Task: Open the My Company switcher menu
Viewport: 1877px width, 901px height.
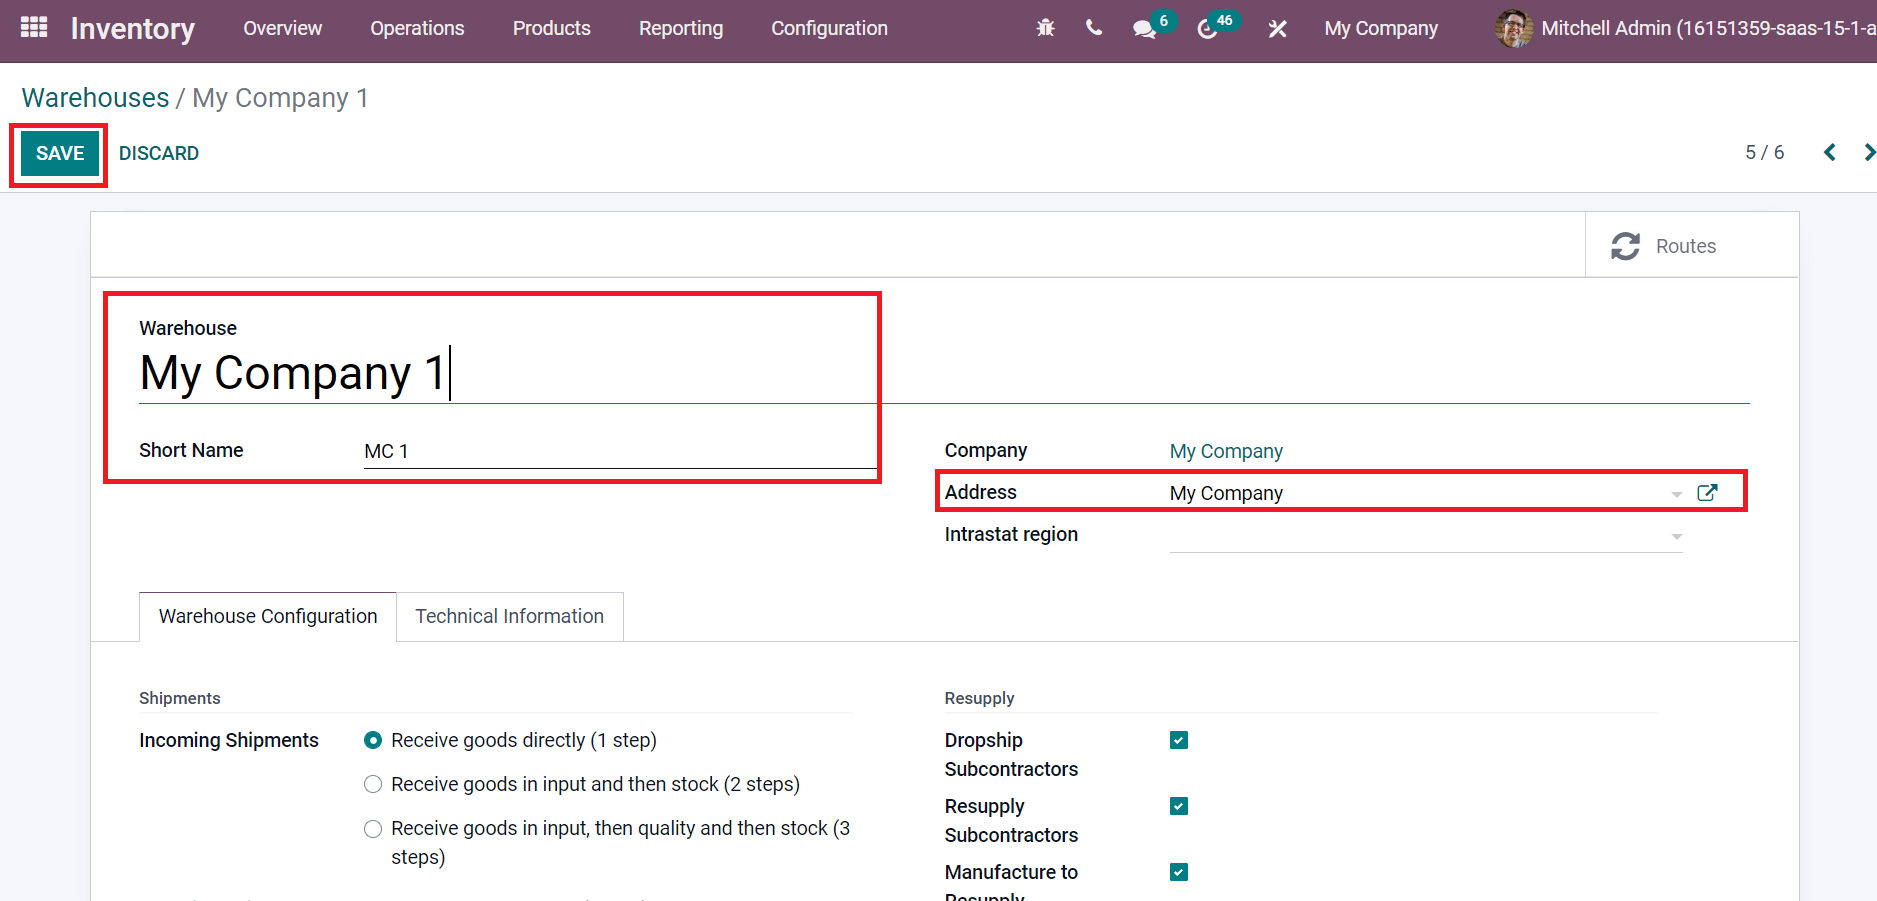Action: pyautogui.click(x=1381, y=28)
